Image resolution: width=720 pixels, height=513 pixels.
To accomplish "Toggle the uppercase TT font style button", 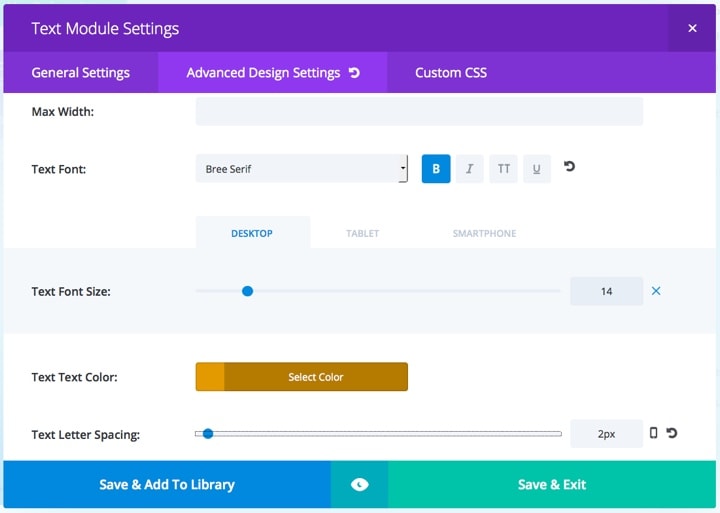I will click(x=503, y=169).
